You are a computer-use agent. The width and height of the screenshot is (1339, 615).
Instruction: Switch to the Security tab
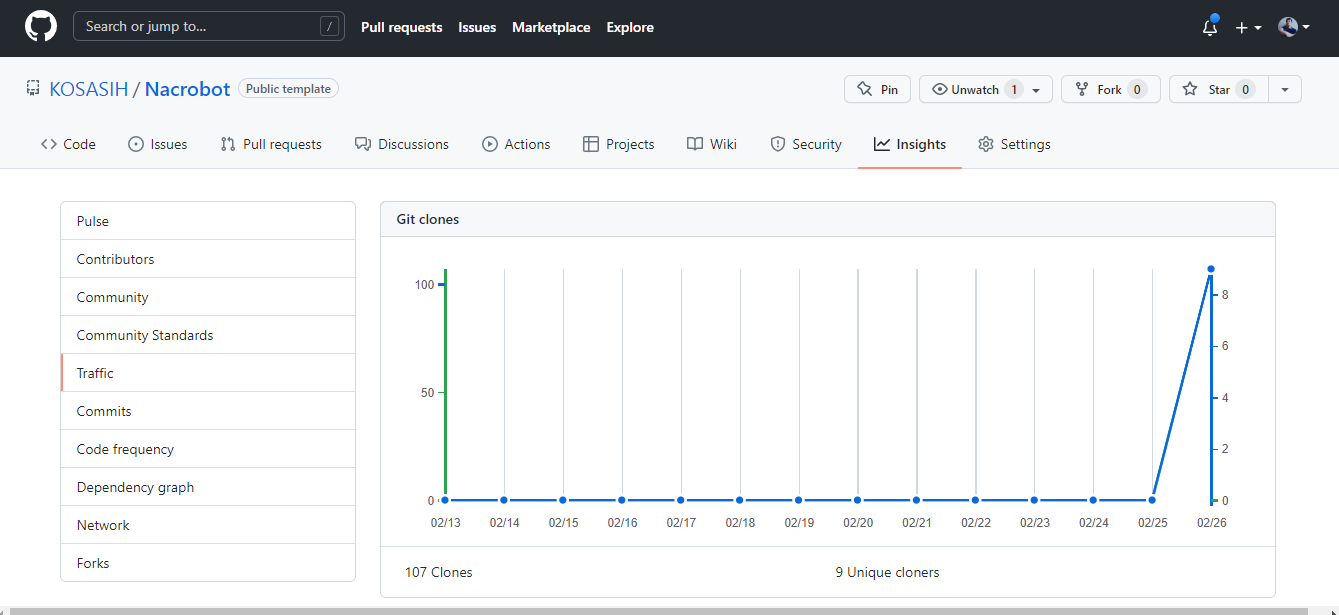(x=806, y=144)
